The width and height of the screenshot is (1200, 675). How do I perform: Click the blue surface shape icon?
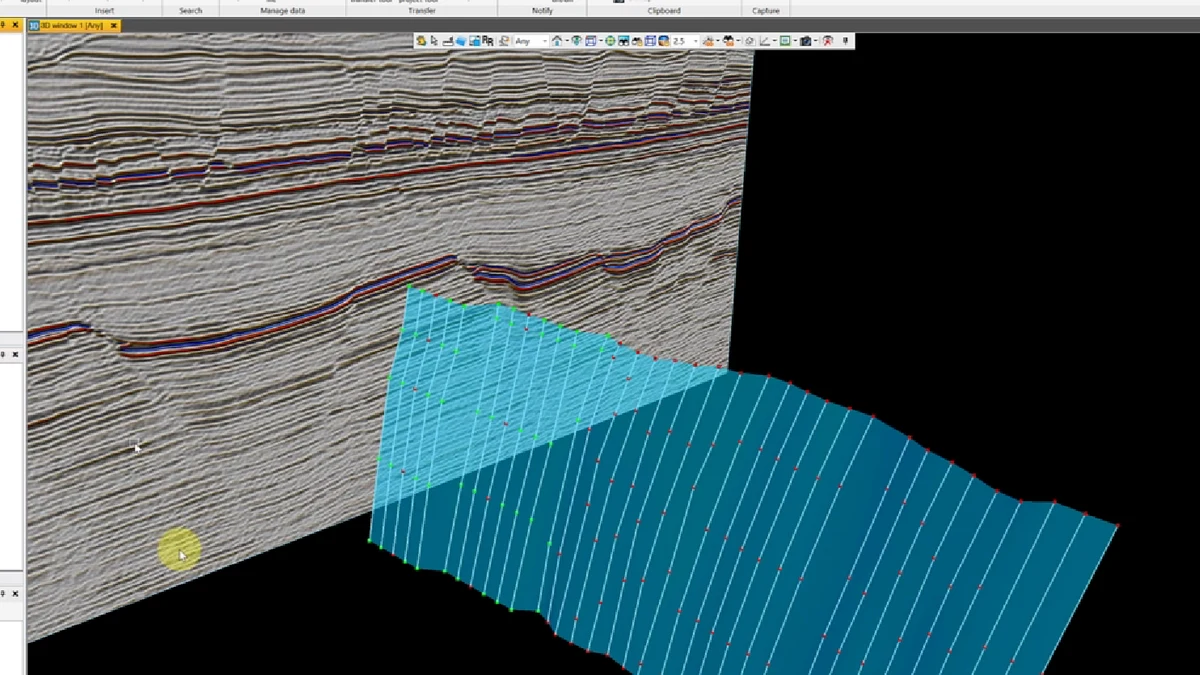[461, 41]
